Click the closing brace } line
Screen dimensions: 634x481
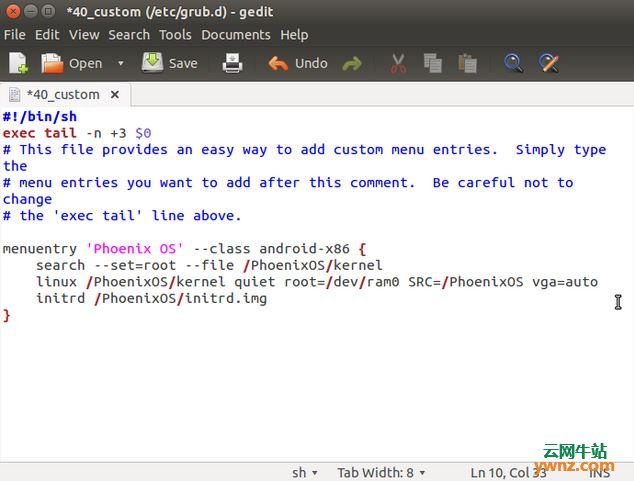6,315
